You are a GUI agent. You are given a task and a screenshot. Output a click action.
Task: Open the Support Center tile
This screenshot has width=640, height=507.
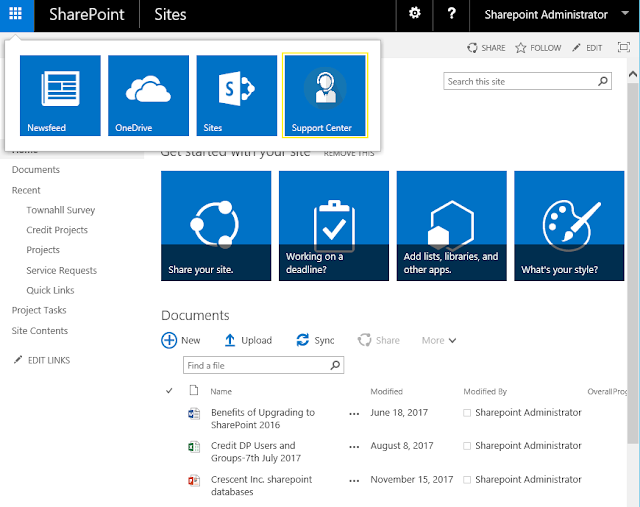tap(325, 96)
